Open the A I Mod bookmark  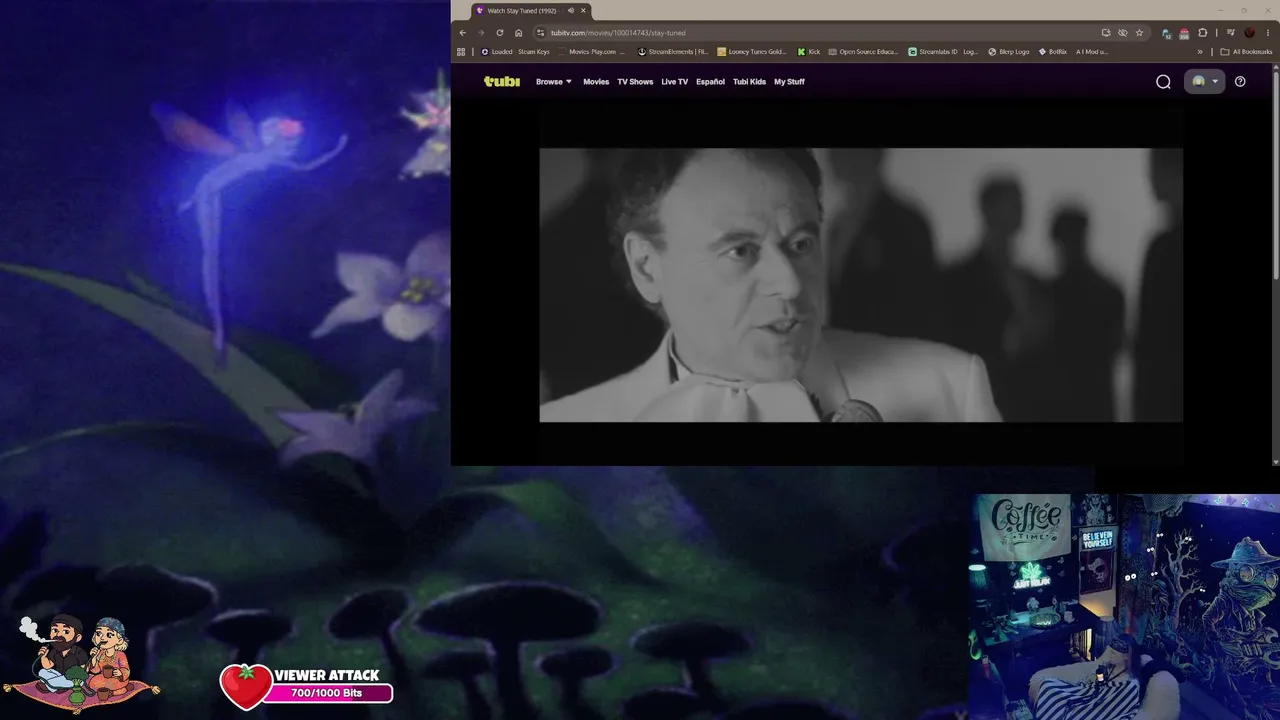(x=1092, y=52)
